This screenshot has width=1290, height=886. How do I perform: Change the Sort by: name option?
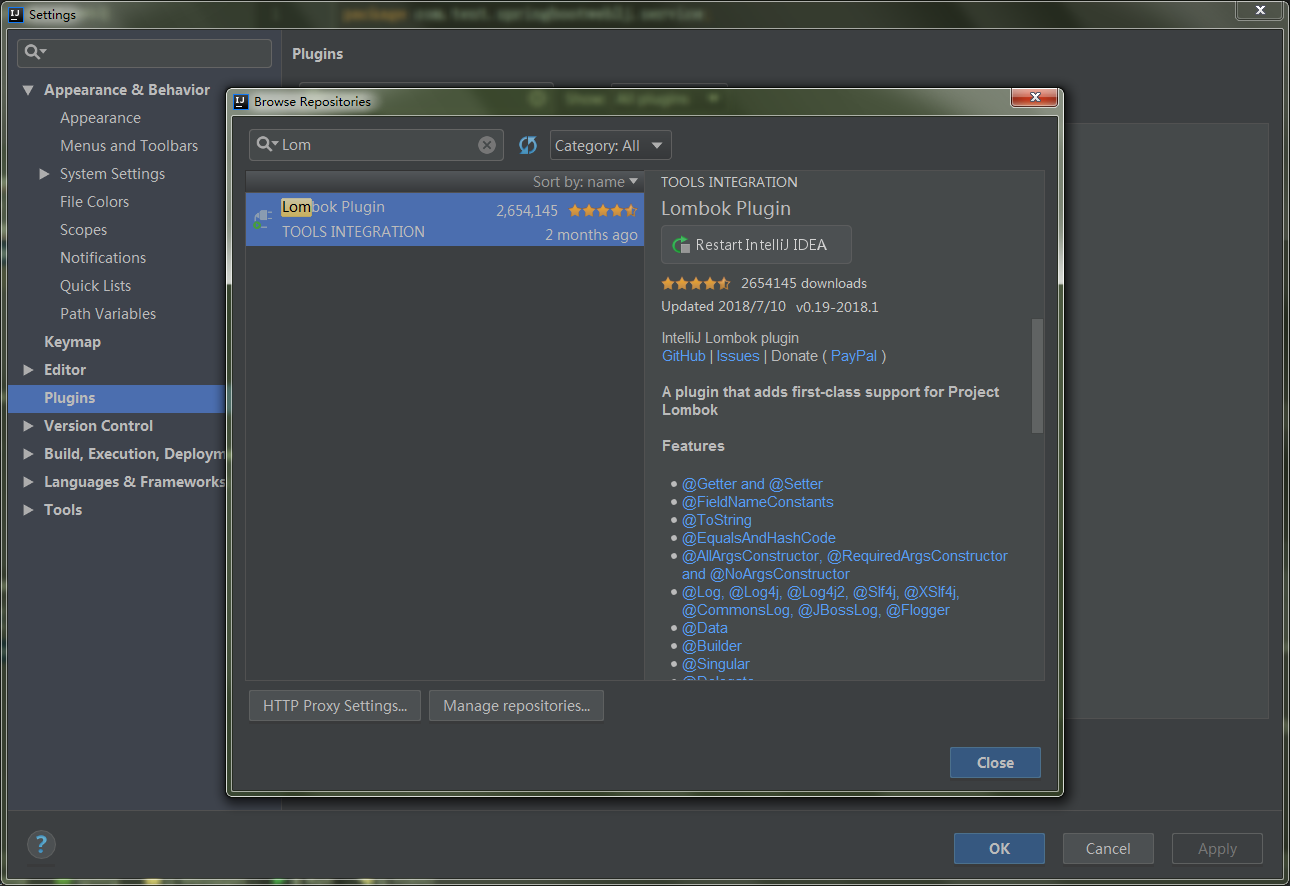(x=585, y=181)
